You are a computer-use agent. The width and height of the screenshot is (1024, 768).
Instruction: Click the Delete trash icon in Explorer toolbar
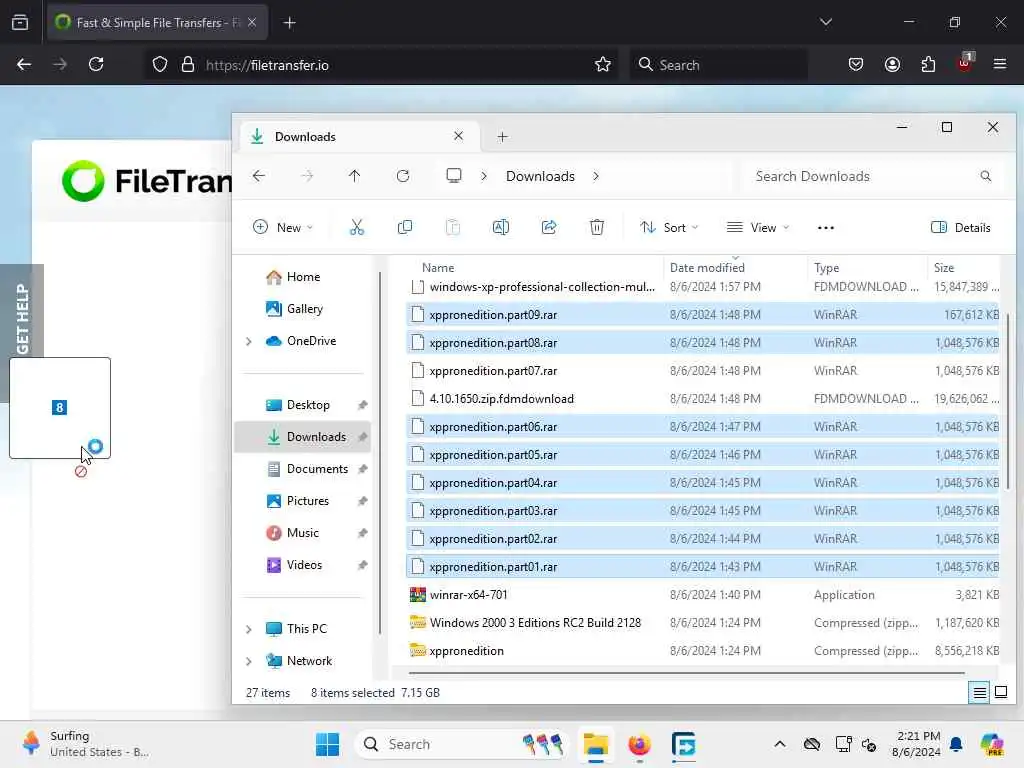(597, 227)
